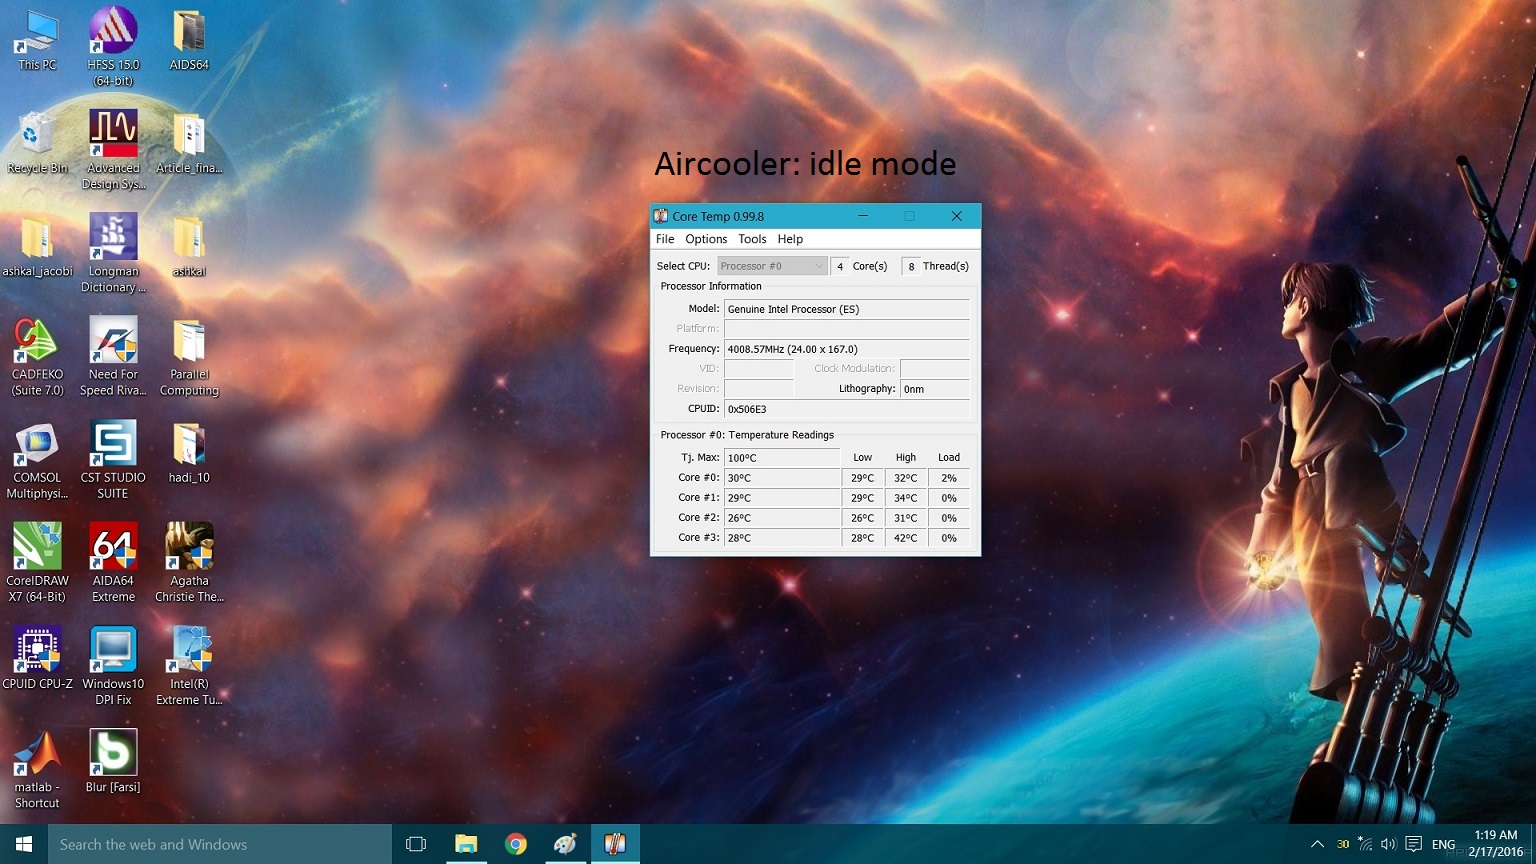Open network Wi-Fi tray icon
This screenshot has width=1536, height=864.
(1365, 844)
